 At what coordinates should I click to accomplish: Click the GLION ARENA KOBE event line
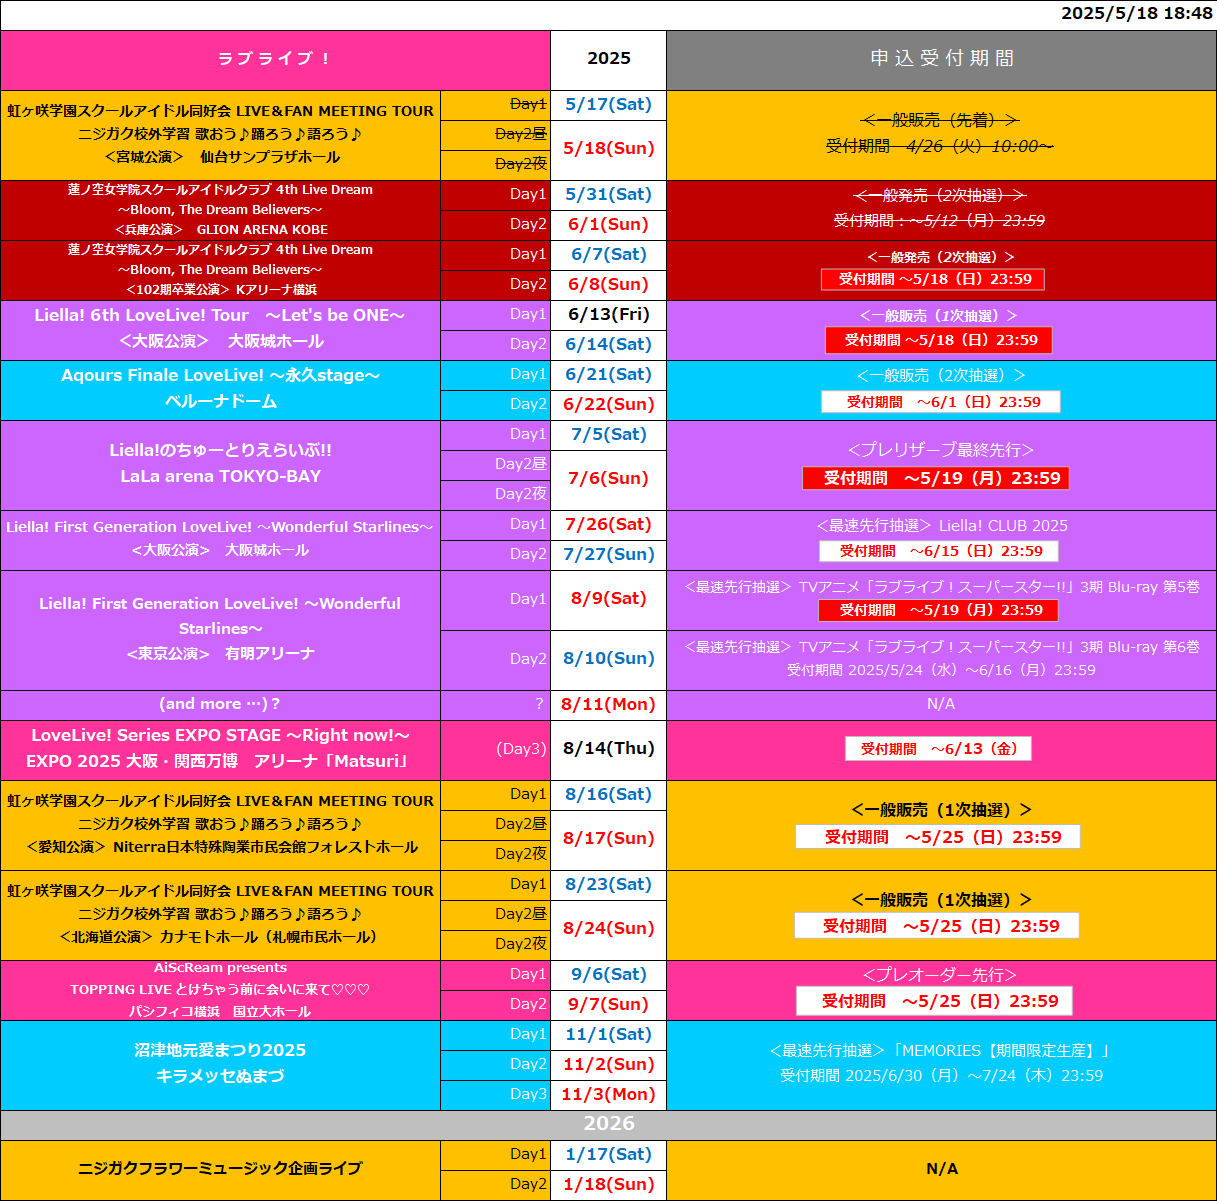220,230
